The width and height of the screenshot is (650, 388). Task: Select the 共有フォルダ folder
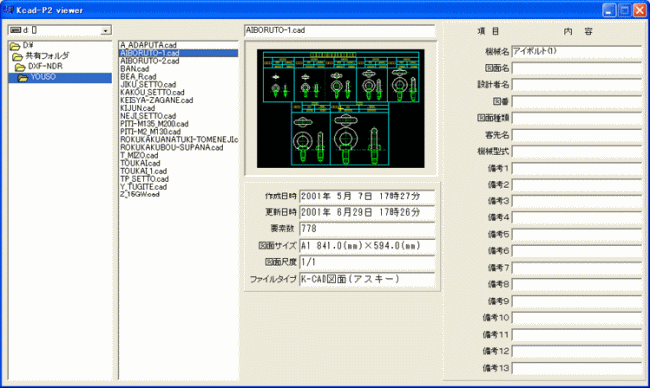coord(47,56)
